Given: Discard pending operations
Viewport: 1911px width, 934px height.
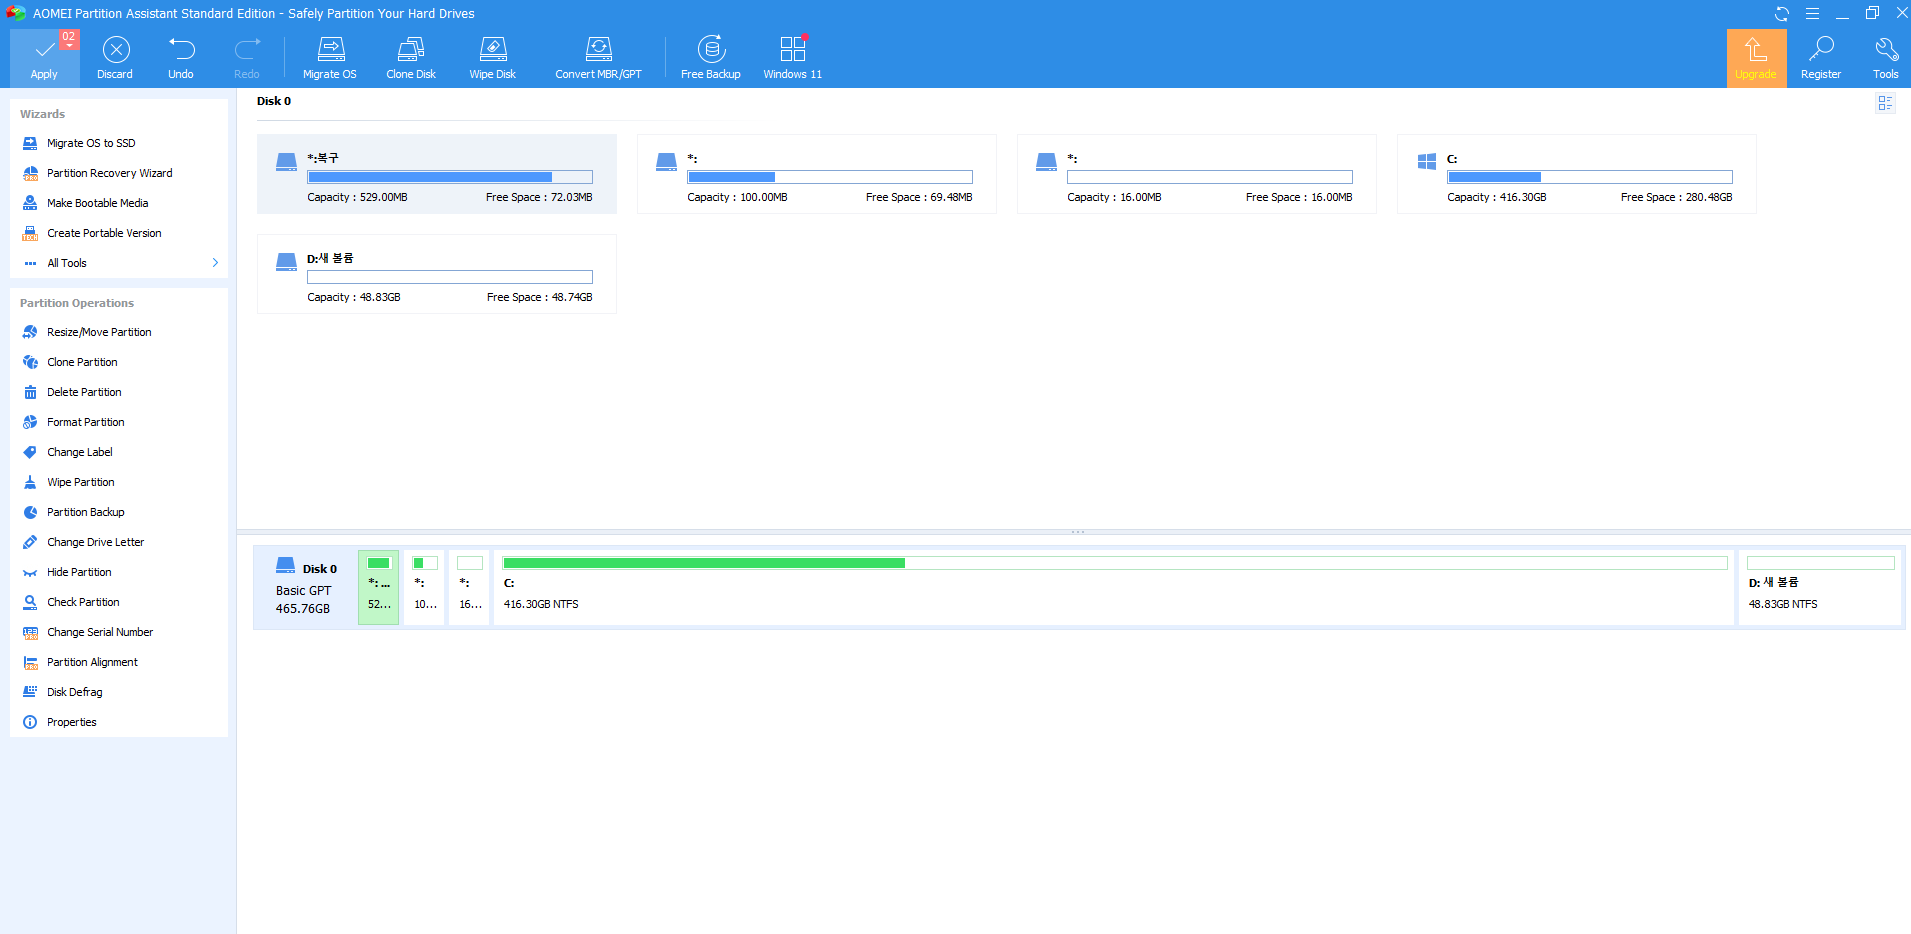Looking at the screenshot, I should pos(115,58).
